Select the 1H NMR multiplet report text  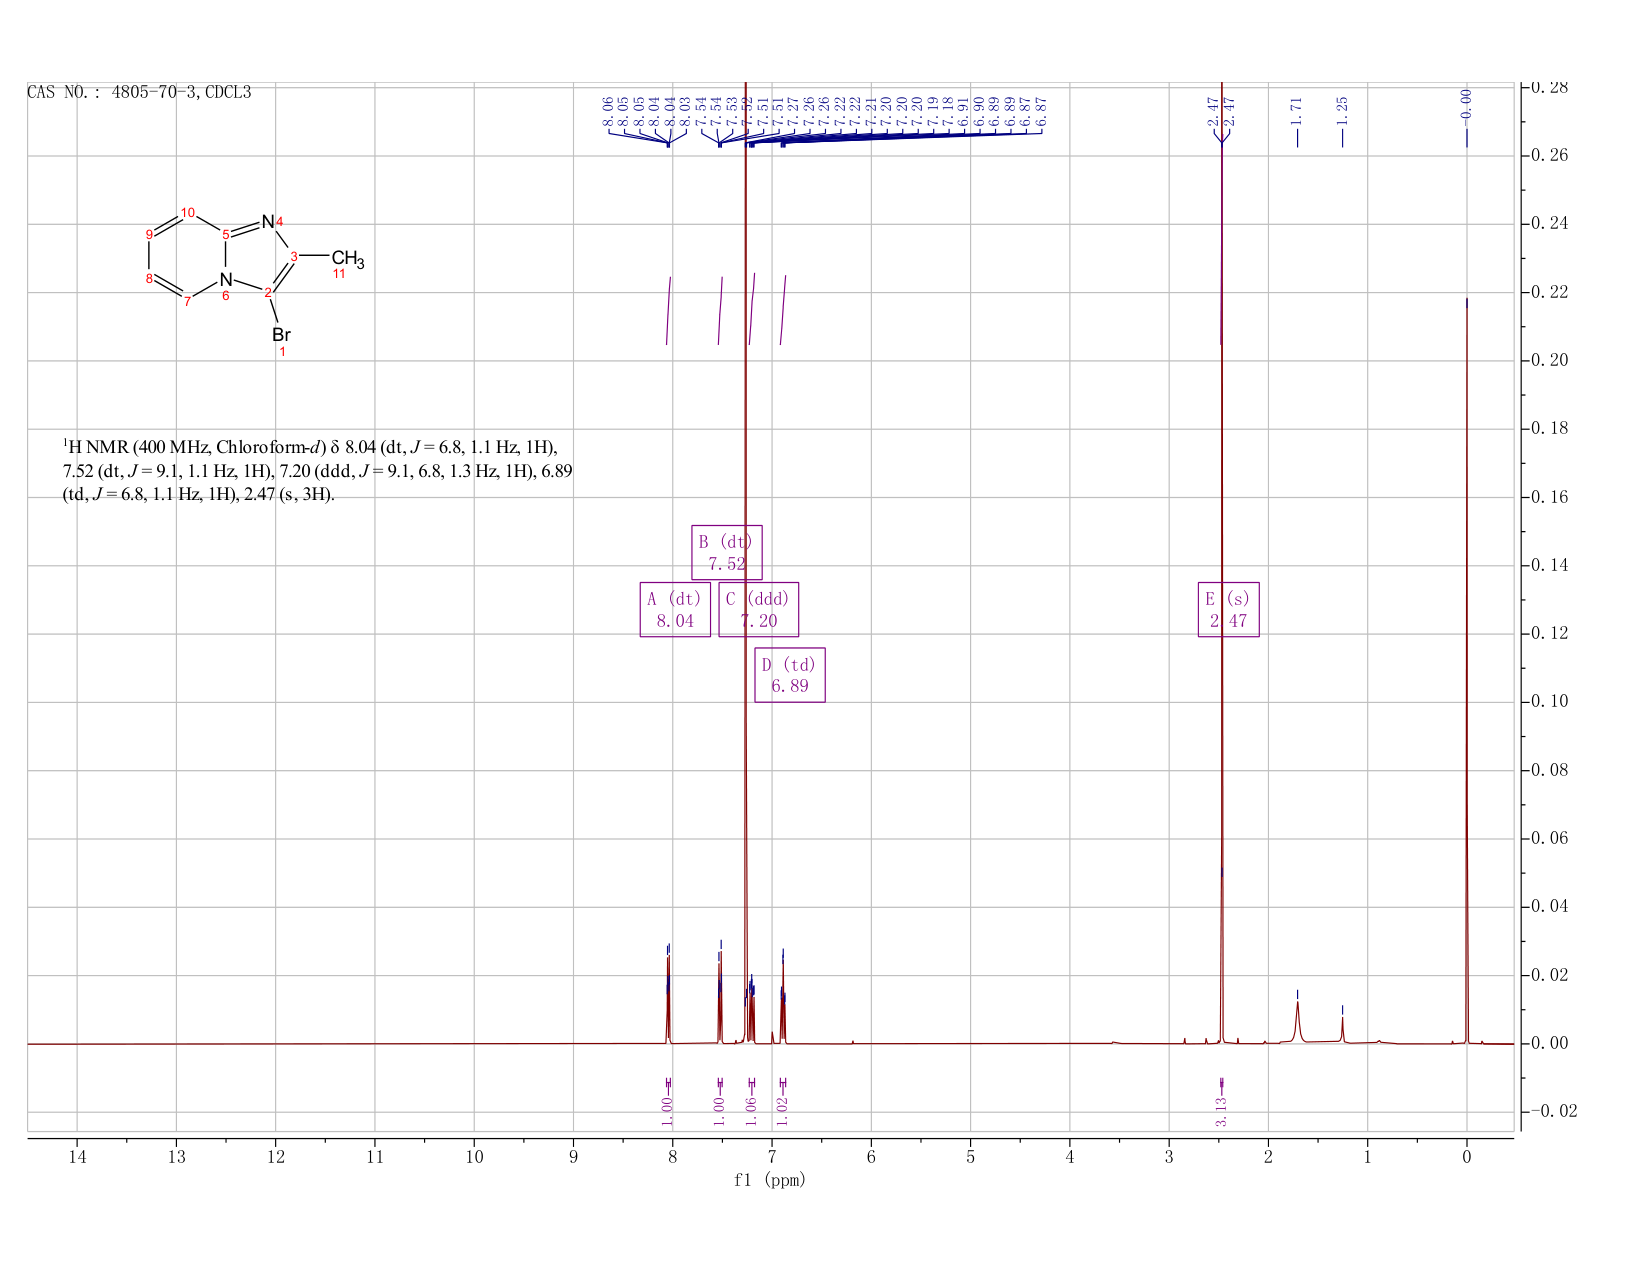click(317, 470)
